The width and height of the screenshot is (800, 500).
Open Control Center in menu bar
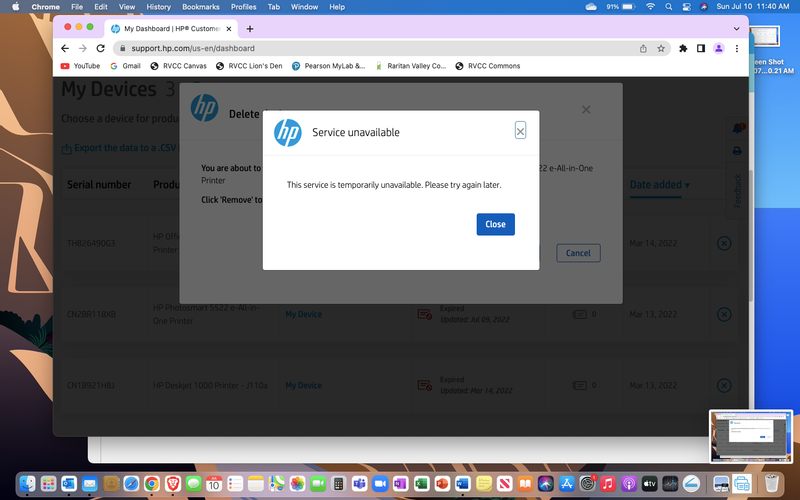point(686,7)
